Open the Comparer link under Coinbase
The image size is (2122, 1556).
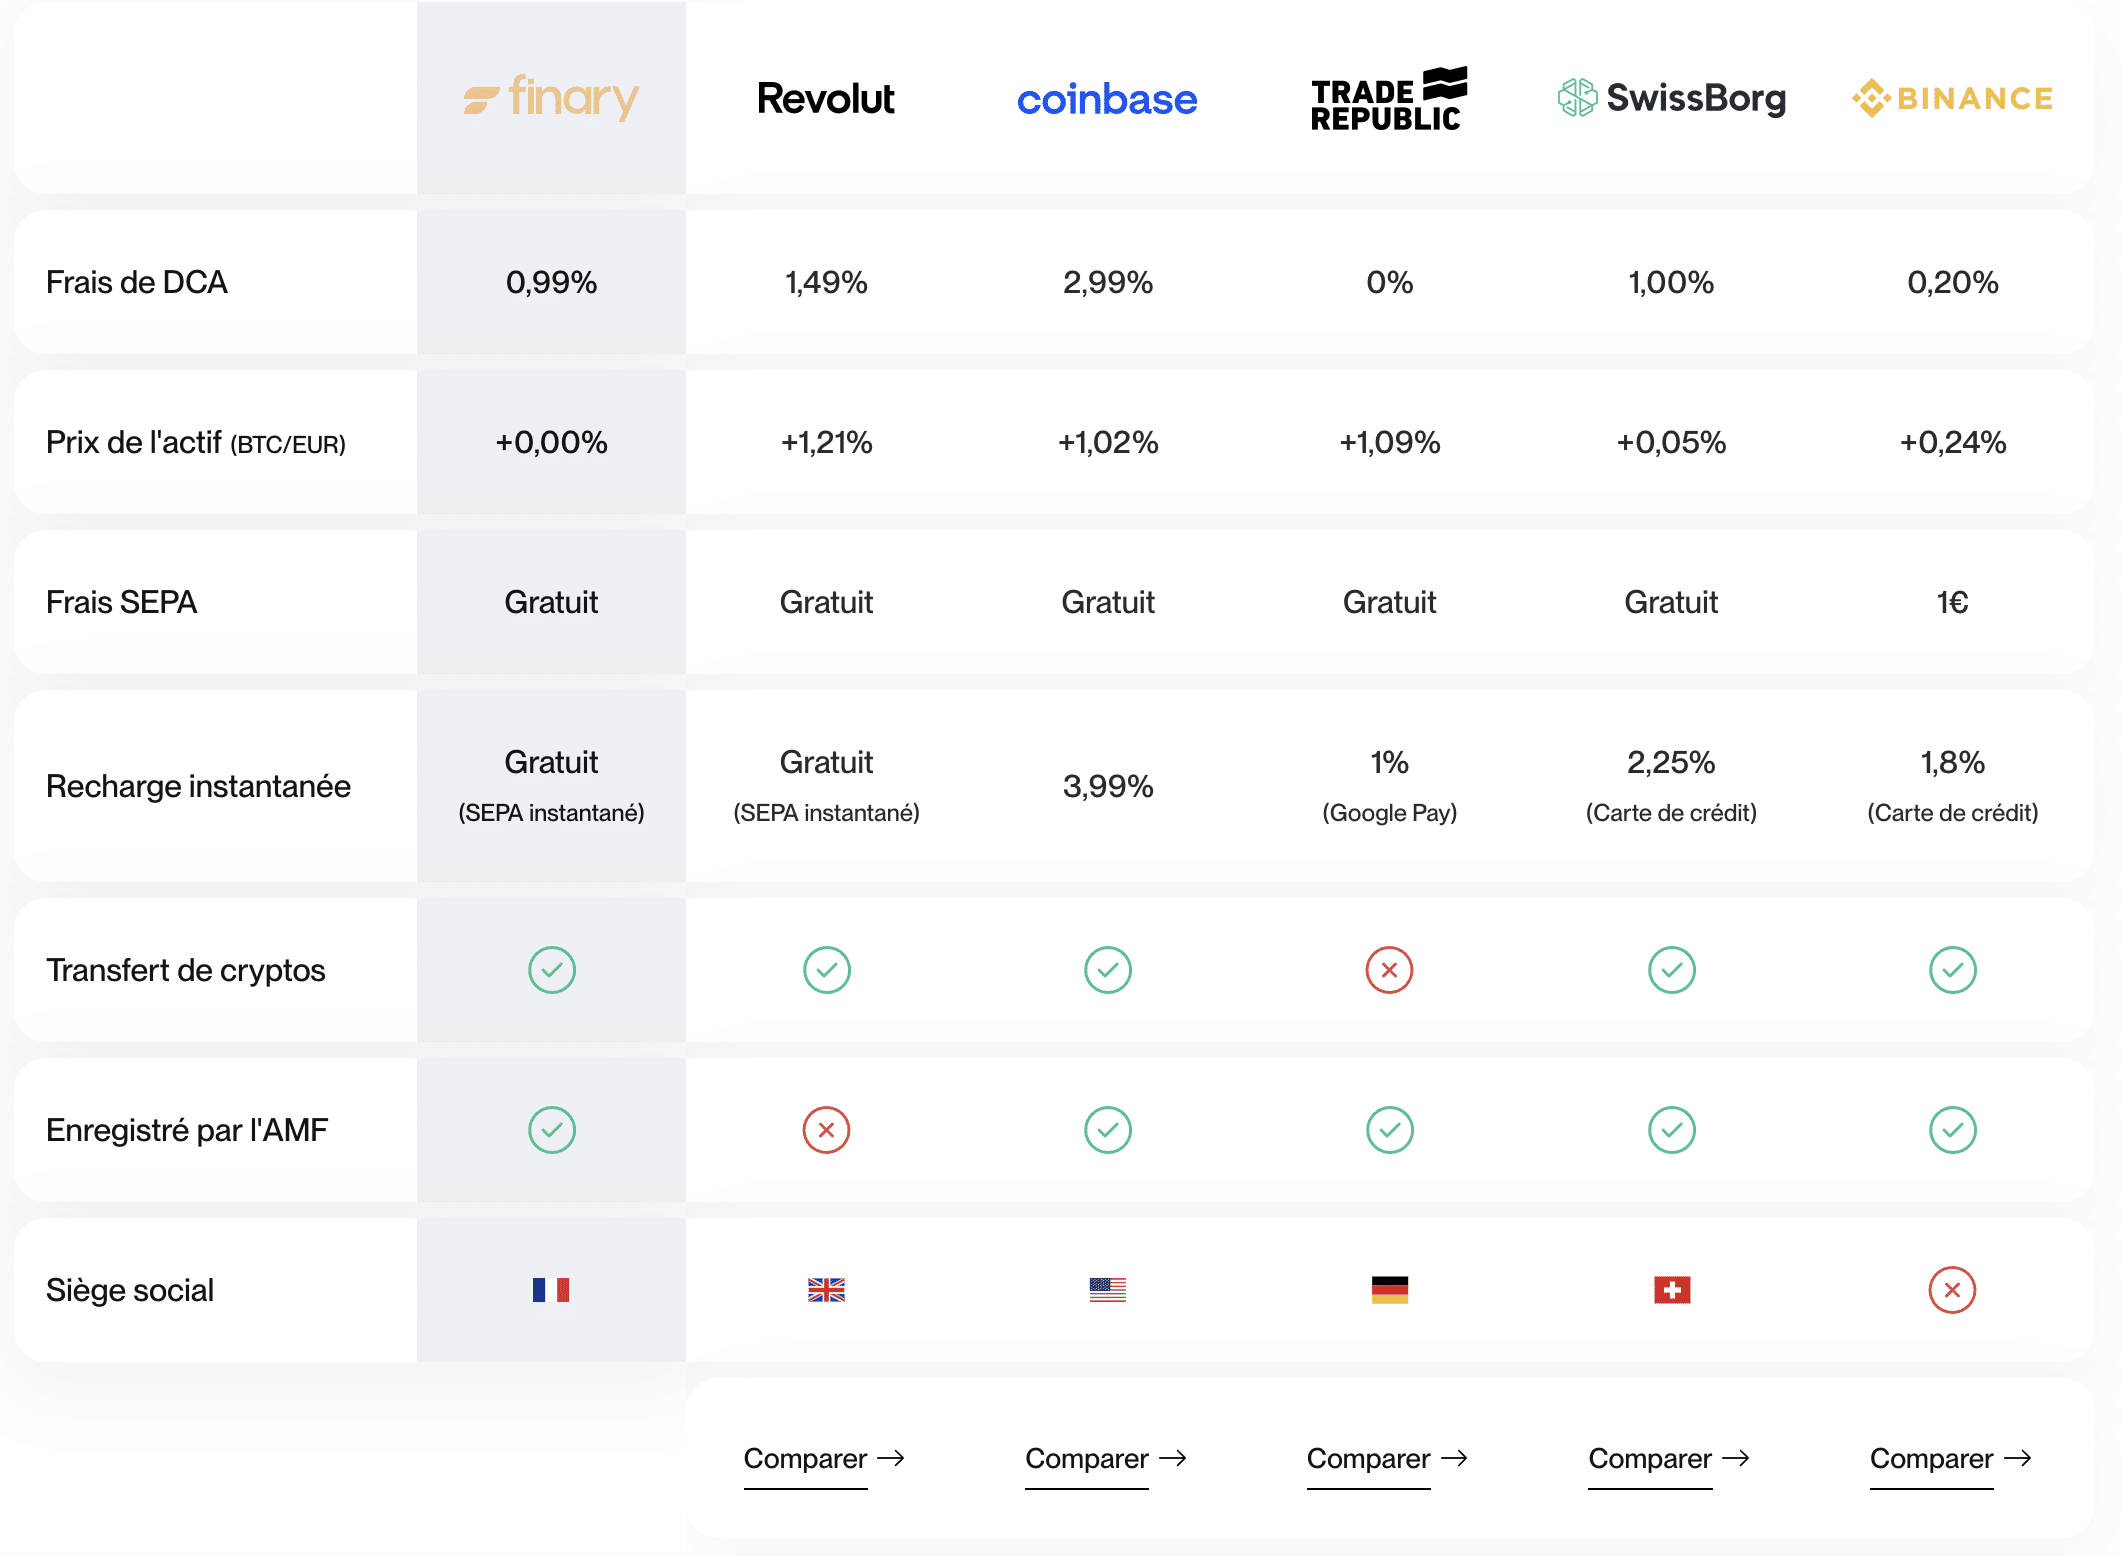click(1106, 1459)
